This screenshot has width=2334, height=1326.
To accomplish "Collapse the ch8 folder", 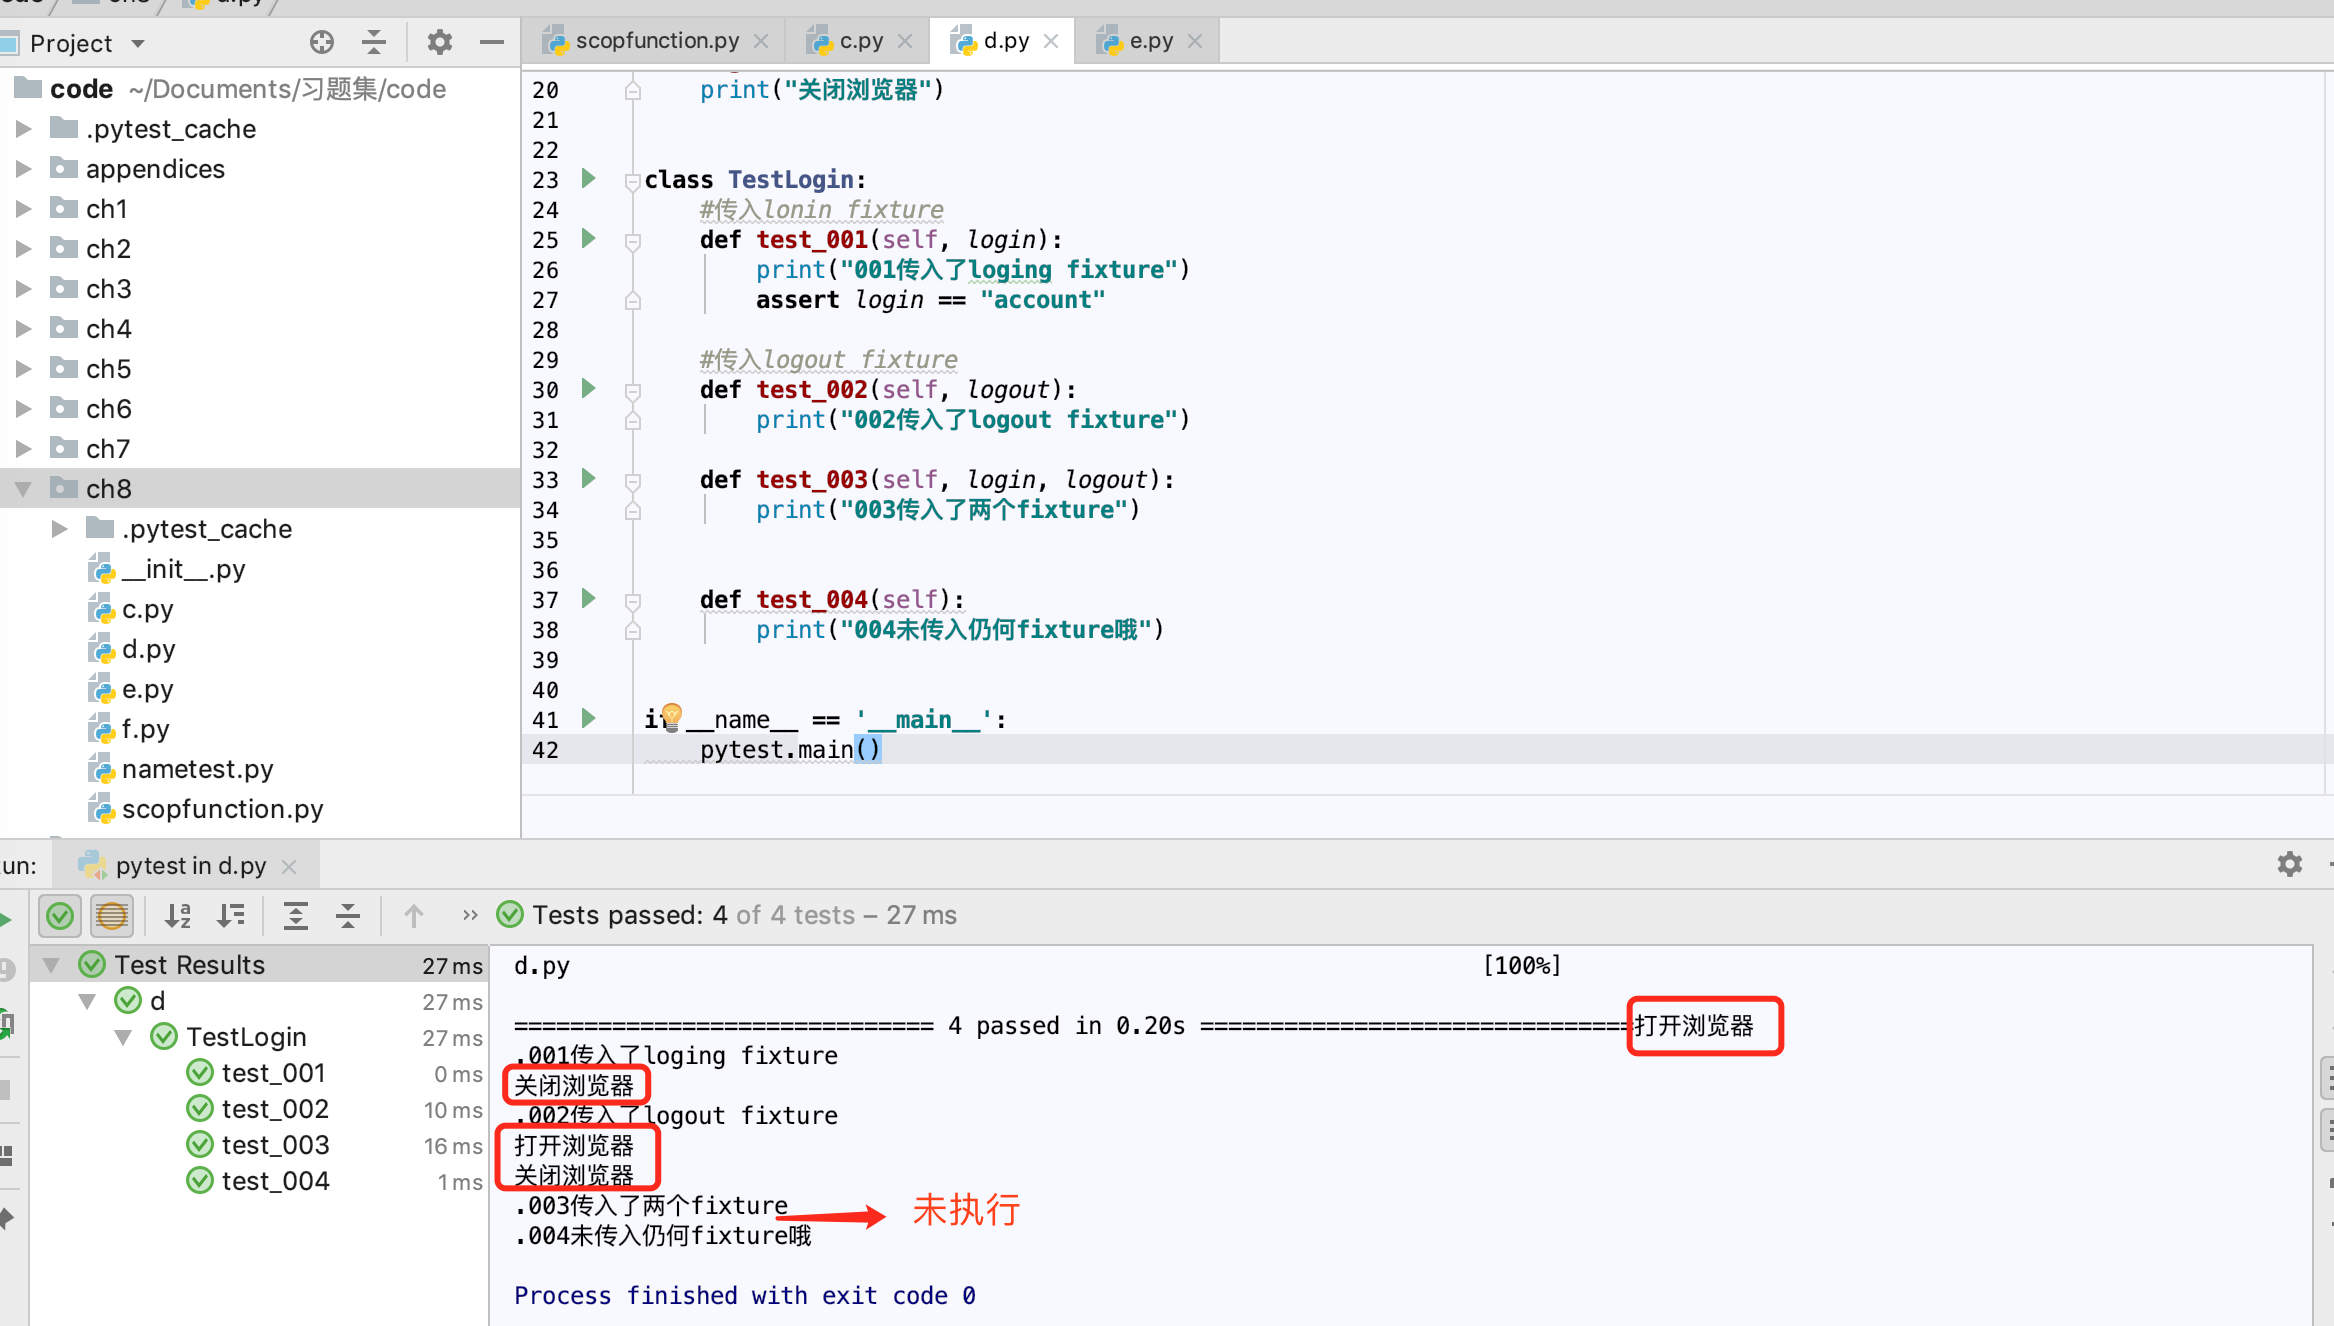I will click(23, 489).
